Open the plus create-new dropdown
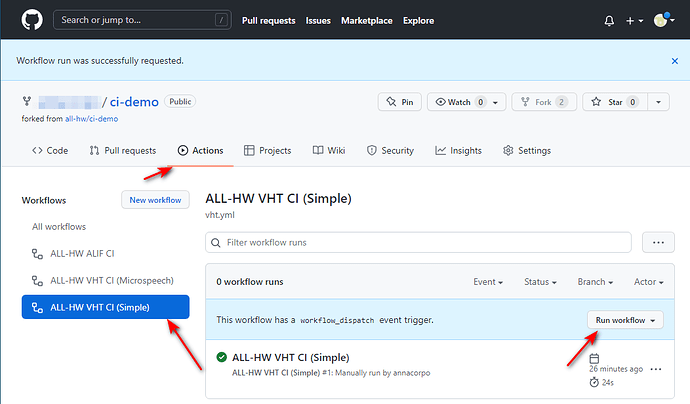The width and height of the screenshot is (690, 404). (634, 20)
